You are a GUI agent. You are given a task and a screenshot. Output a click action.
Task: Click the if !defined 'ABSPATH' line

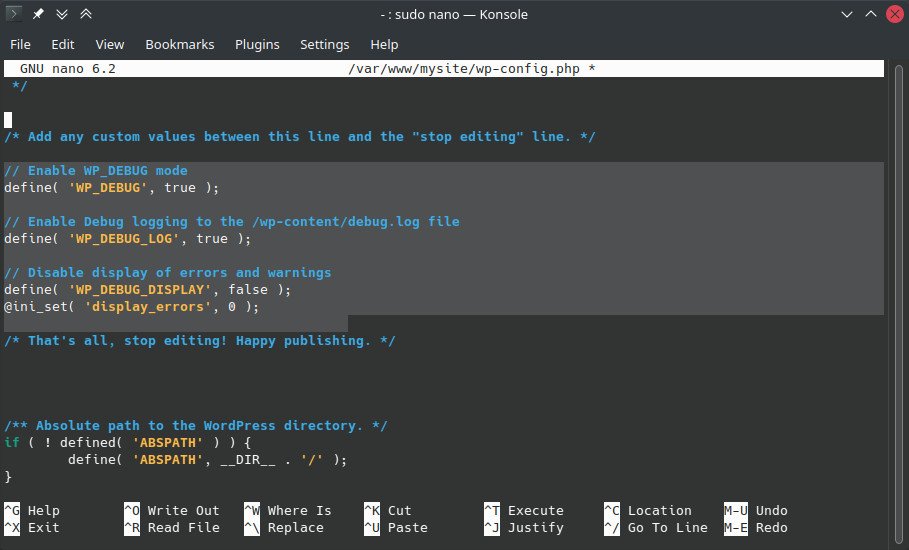(128, 443)
